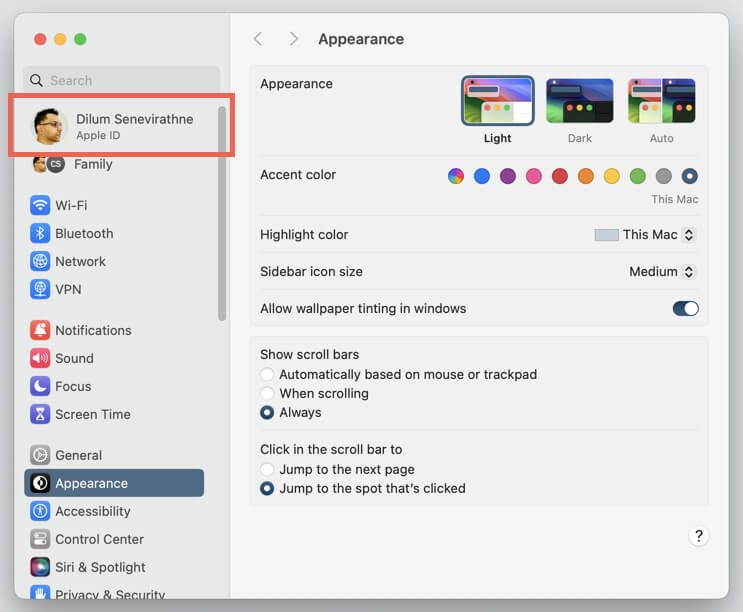Close the window with the red button

(x=40, y=39)
